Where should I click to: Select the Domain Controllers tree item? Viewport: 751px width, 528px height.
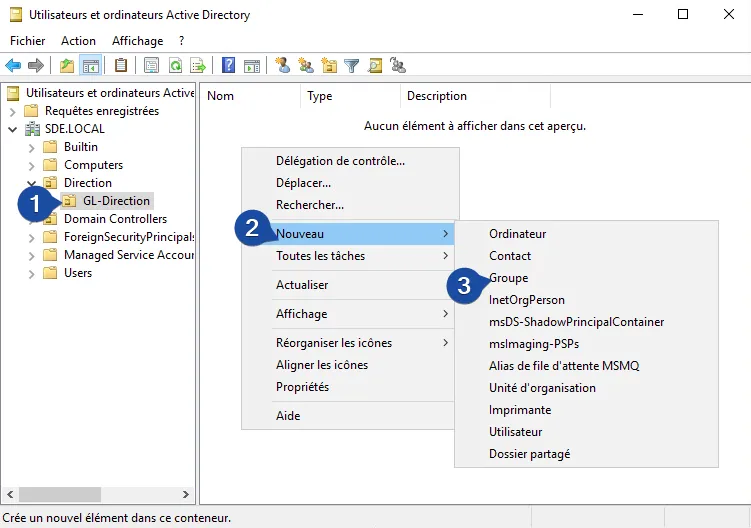[x=115, y=219]
